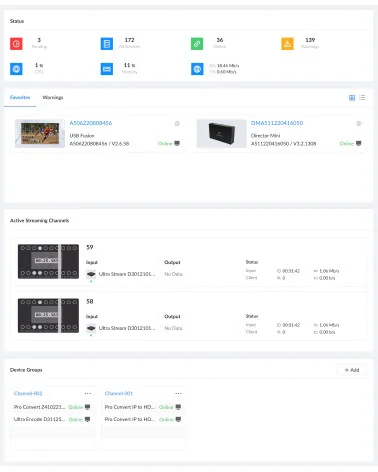Click the channel 58 preview thumbnail

tap(48, 315)
